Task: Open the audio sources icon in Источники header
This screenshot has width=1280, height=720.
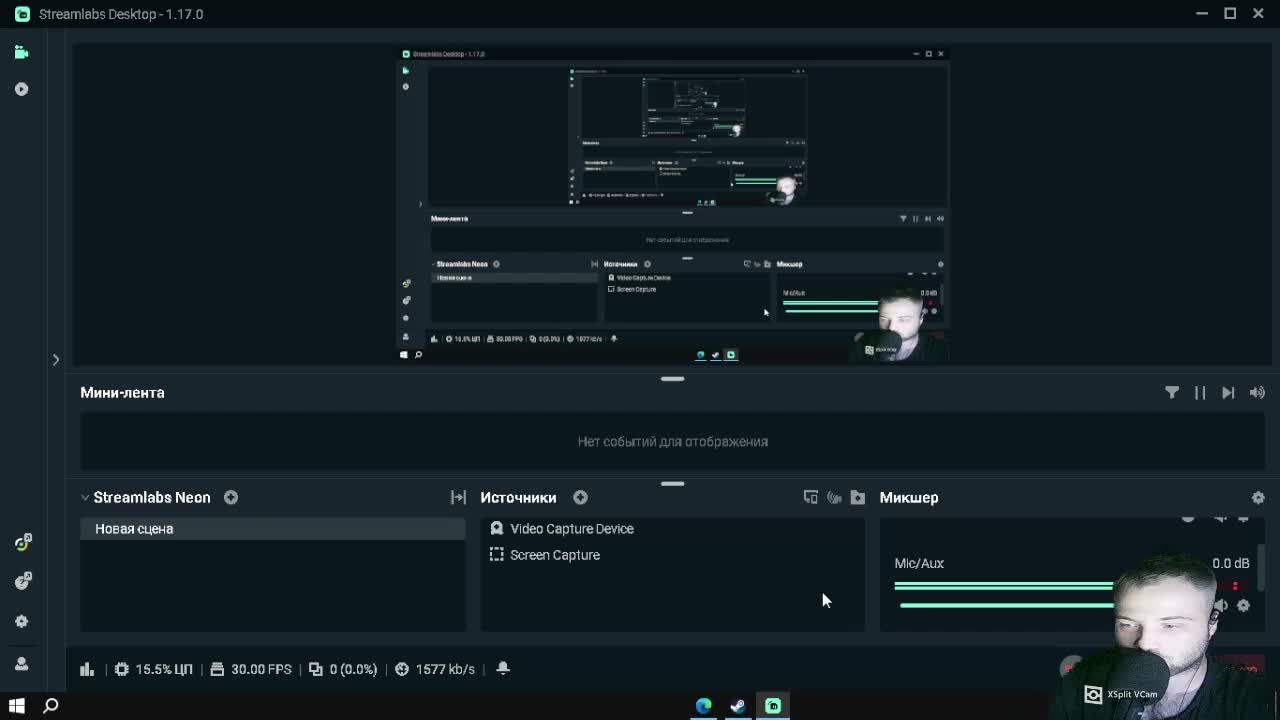Action: [x=834, y=497]
